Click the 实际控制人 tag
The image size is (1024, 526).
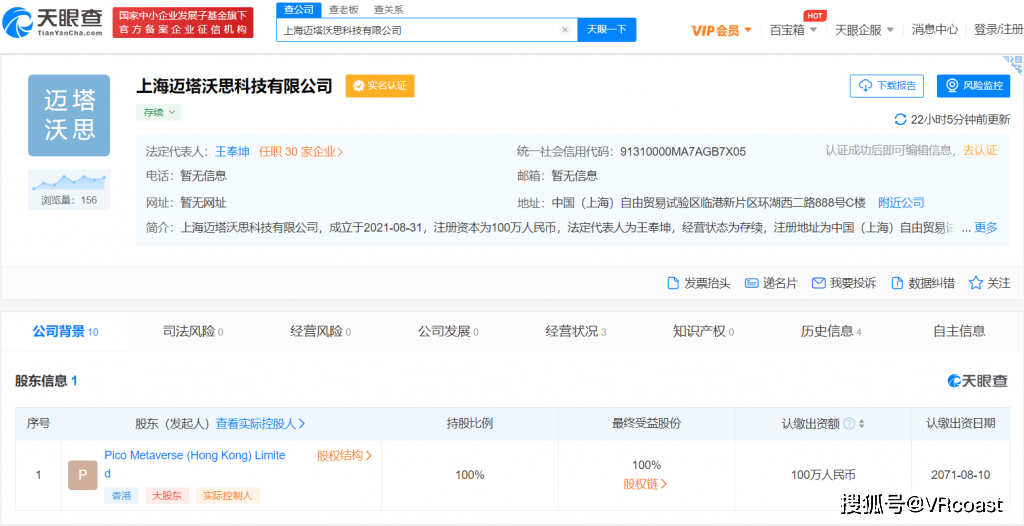tap(228, 496)
